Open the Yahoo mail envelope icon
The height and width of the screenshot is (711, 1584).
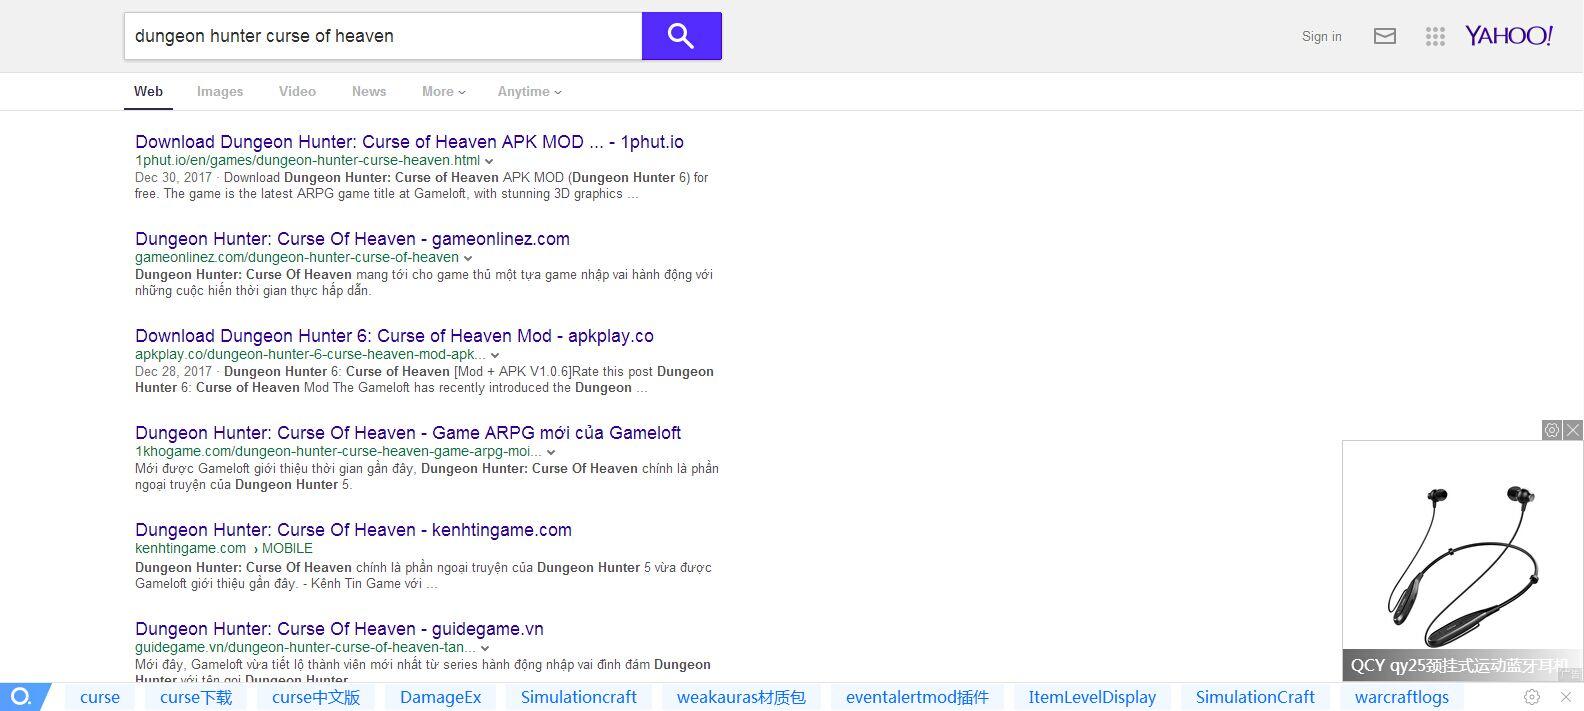point(1384,36)
